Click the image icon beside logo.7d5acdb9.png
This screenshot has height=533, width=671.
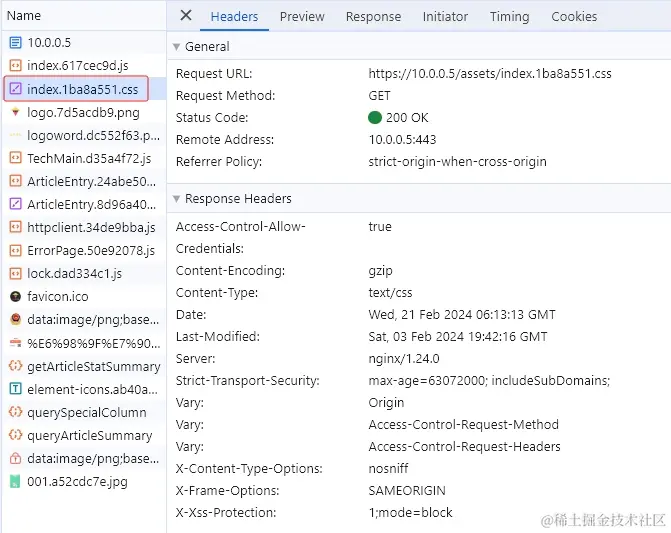[15, 112]
